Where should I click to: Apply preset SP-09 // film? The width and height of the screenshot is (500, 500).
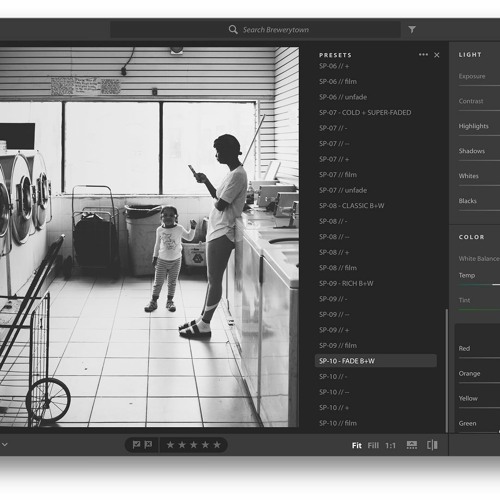click(338, 345)
